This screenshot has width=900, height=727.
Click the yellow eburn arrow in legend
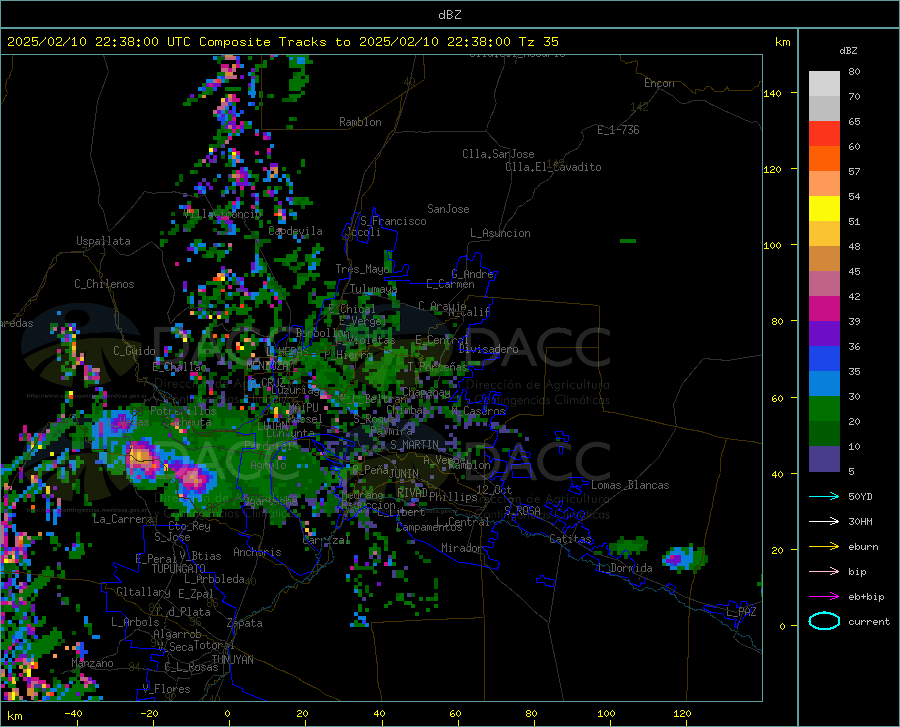pyautogui.click(x=824, y=546)
